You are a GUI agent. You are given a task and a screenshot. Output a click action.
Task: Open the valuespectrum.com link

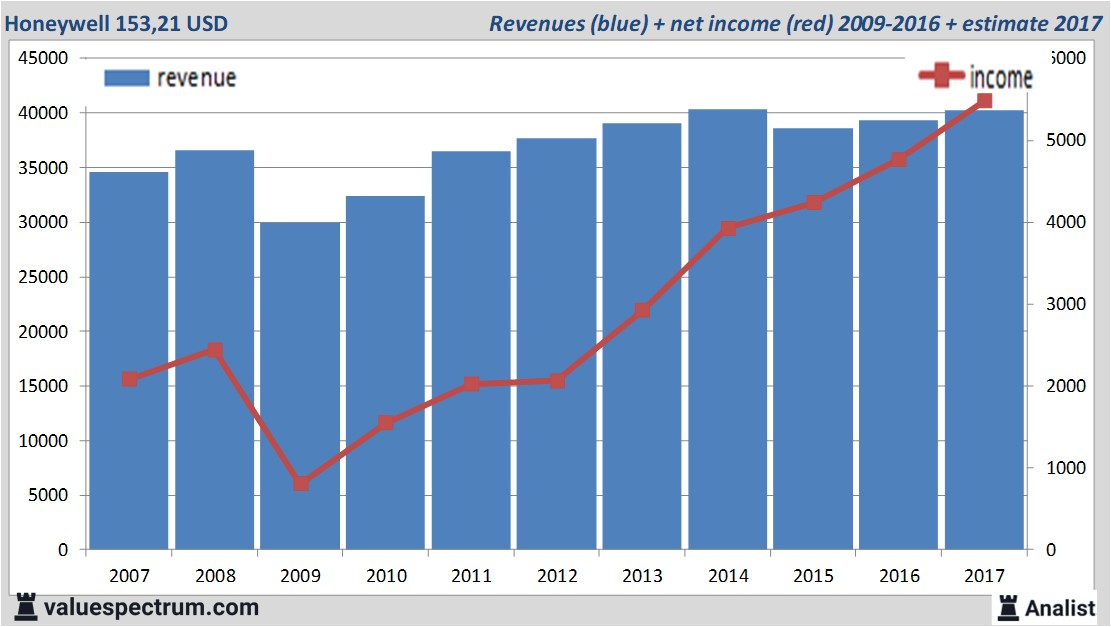click(152, 607)
